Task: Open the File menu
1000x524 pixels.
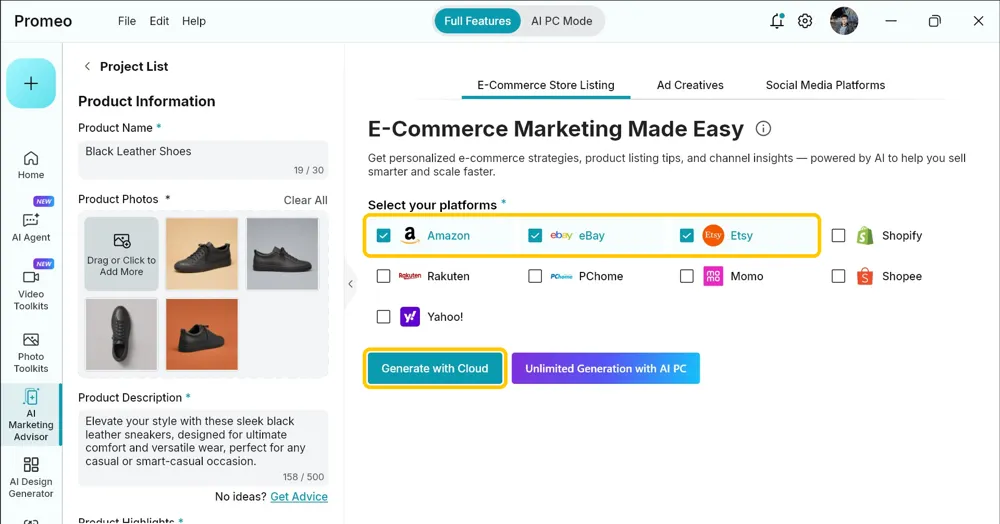Action: (127, 21)
